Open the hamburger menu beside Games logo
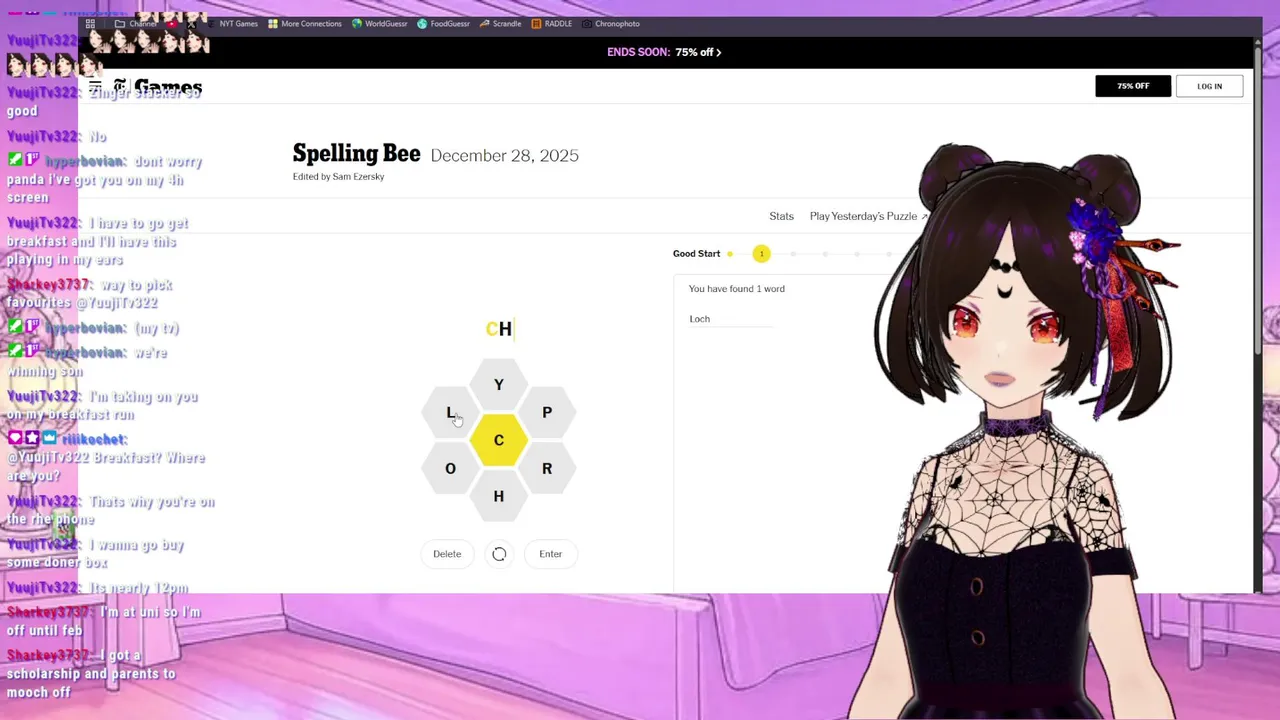 point(95,87)
